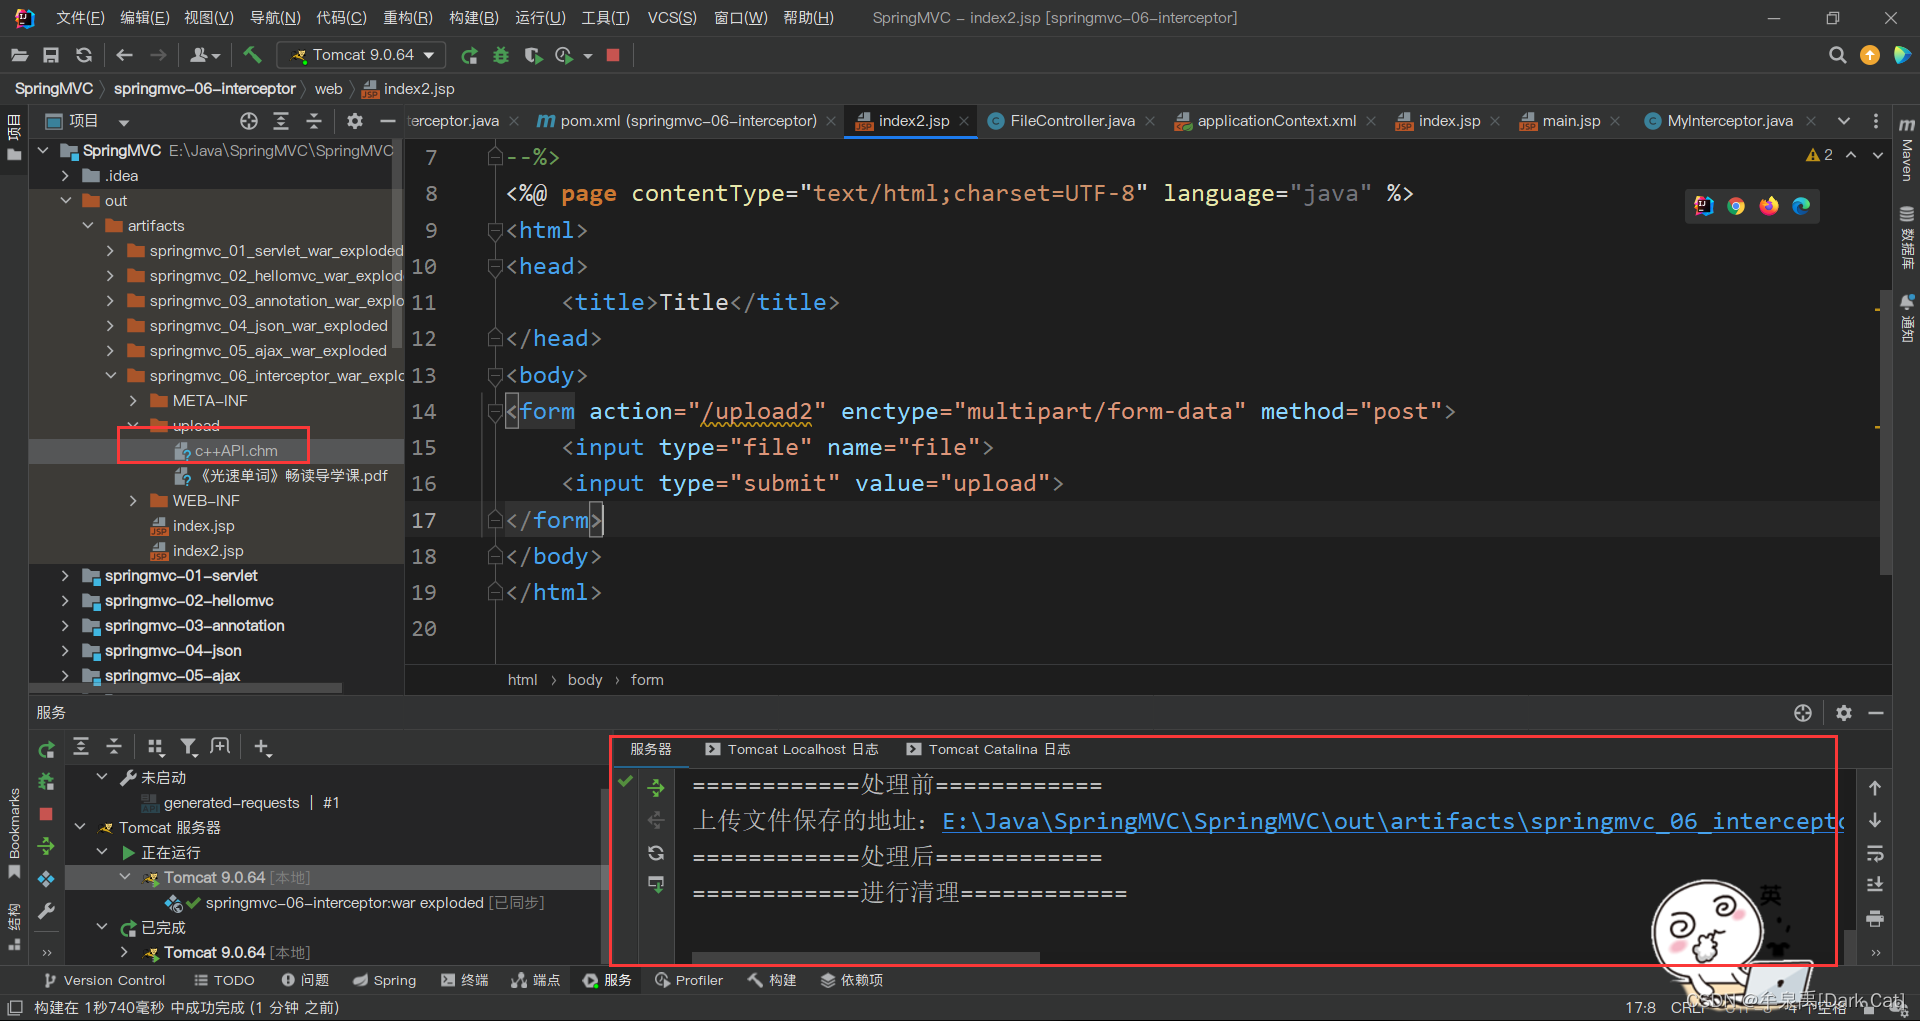The width and height of the screenshot is (1920, 1021).
Task: Toggle the Spring tool window
Action: click(384, 980)
